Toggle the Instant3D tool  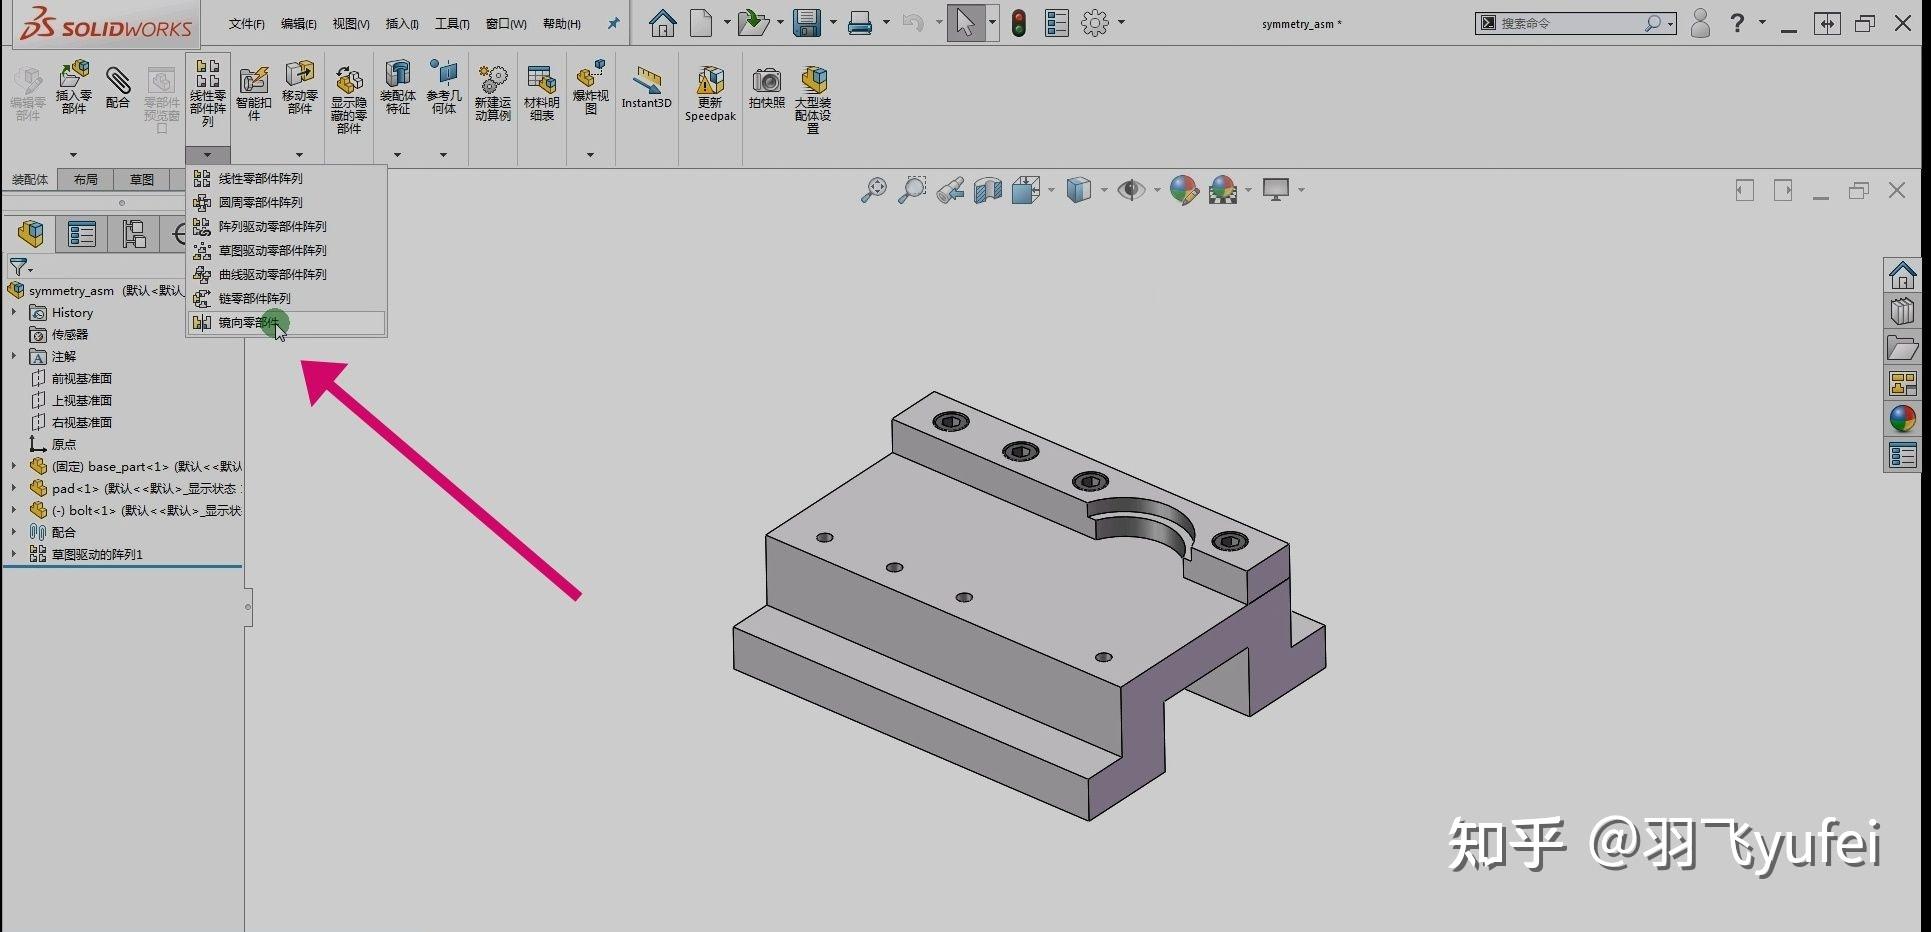(x=646, y=87)
